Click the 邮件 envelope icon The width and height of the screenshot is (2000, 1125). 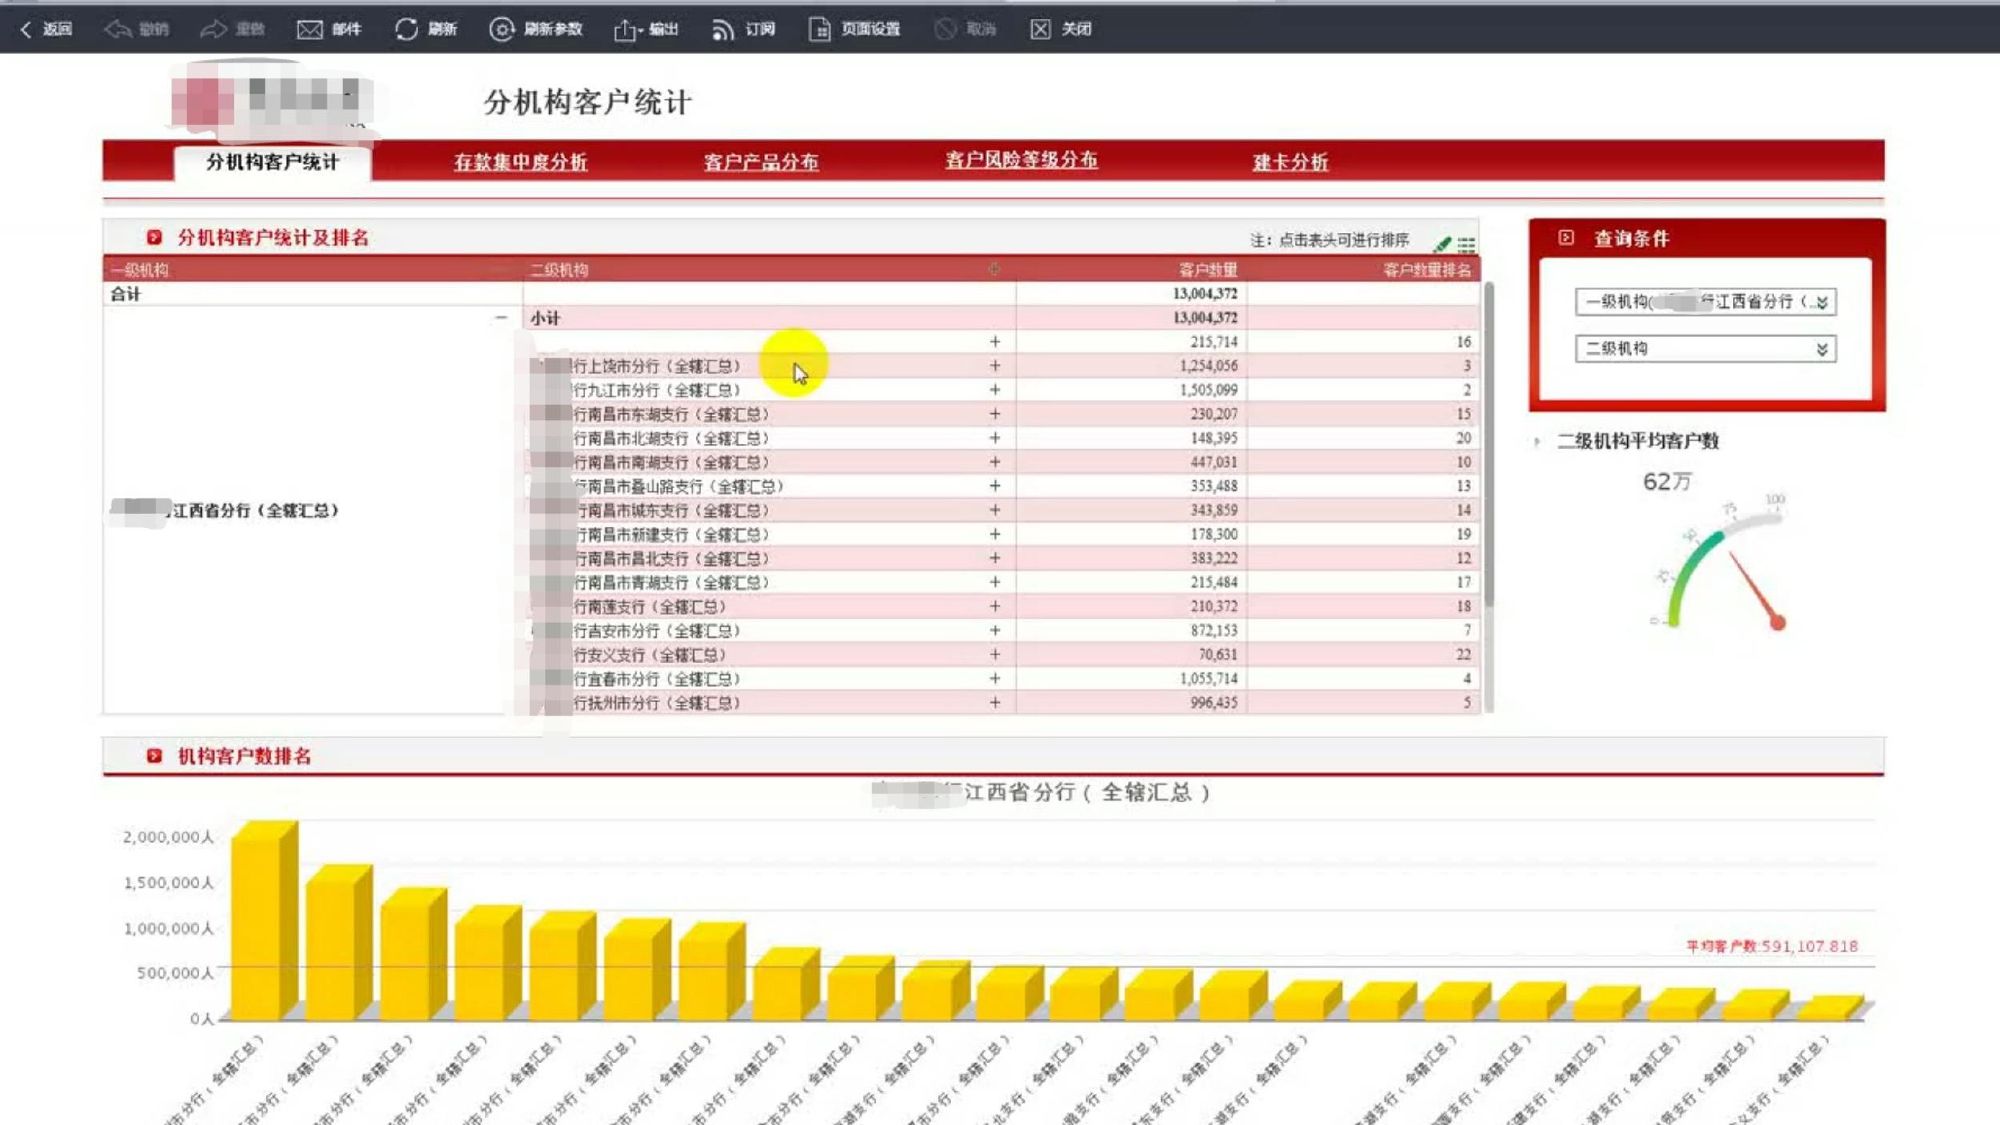click(x=309, y=29)
